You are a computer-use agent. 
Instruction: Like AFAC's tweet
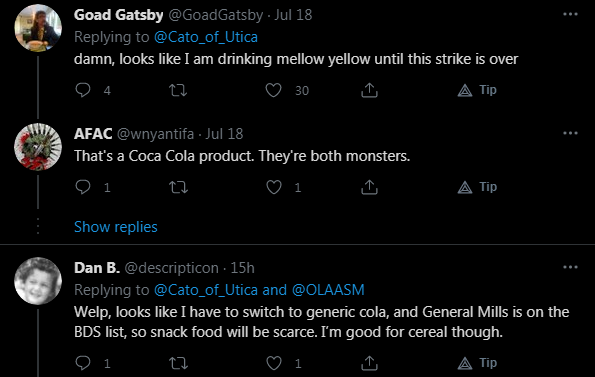point(273,187)
